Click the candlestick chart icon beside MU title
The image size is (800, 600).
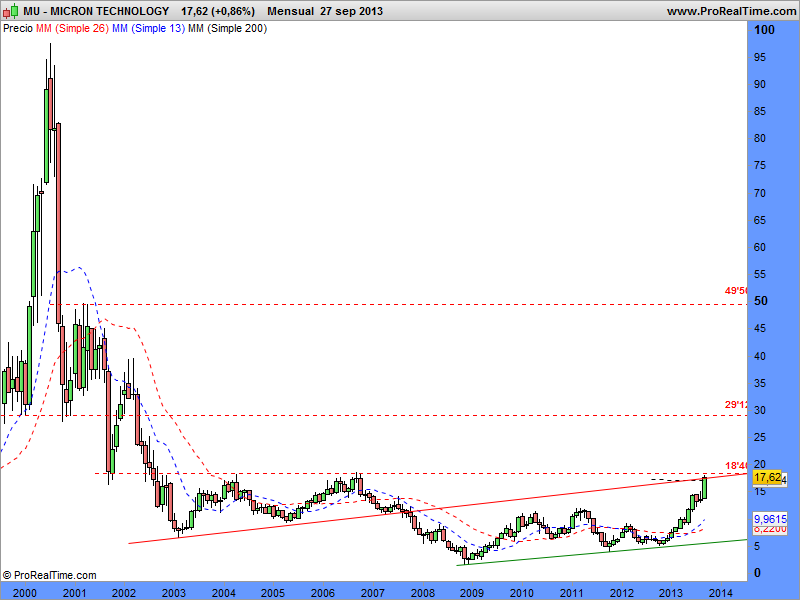(x=10, y=11)
